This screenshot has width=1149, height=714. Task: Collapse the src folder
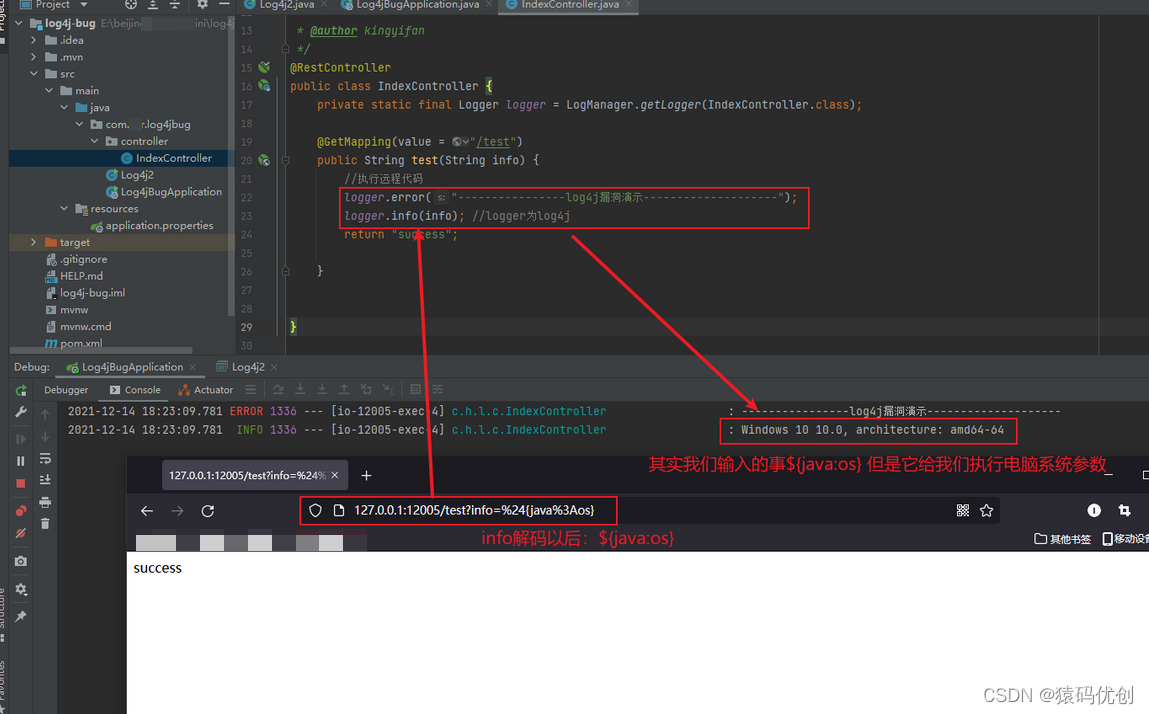pos(34,74)
